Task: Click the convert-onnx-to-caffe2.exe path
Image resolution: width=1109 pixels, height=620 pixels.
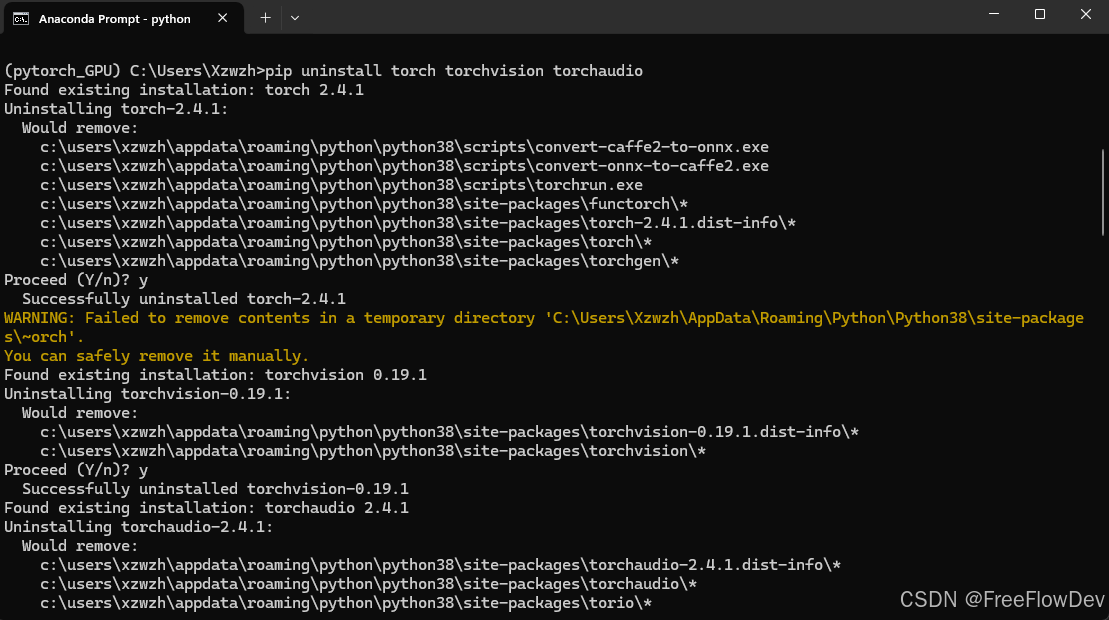Action: [404, 166]
